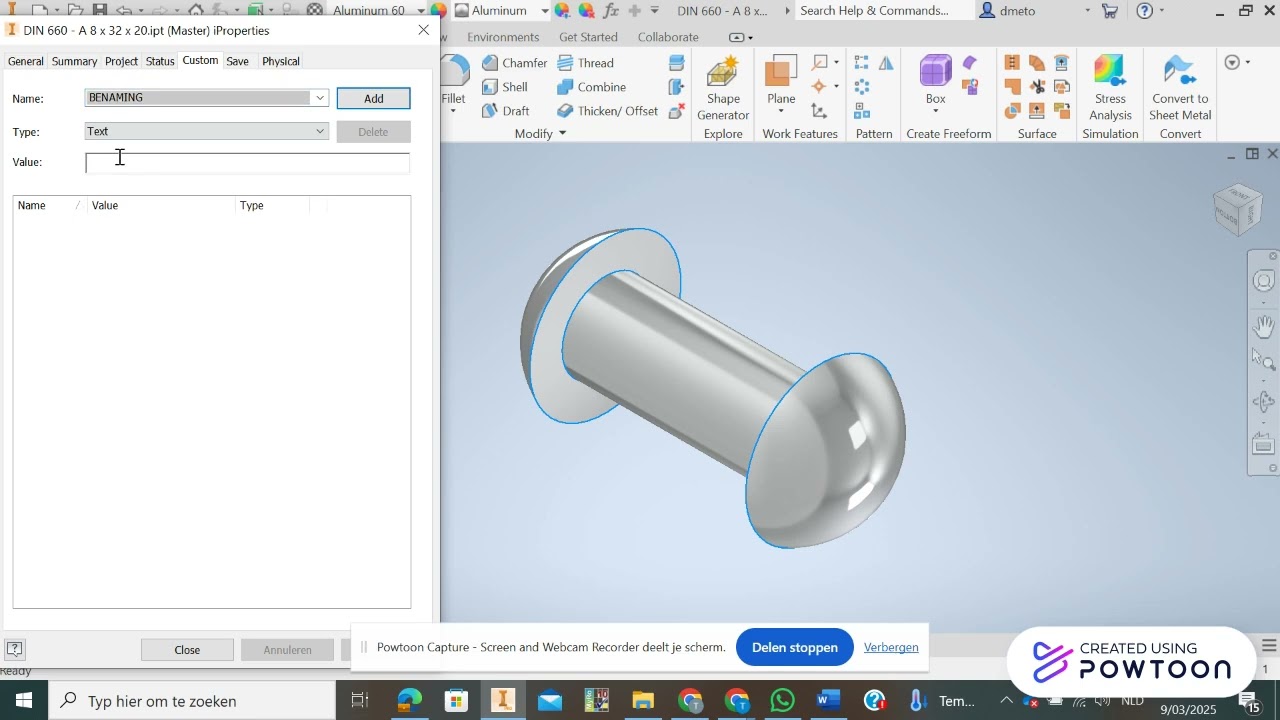
Task: Open the Name combo box dropdown
Action: pos(320,98)
